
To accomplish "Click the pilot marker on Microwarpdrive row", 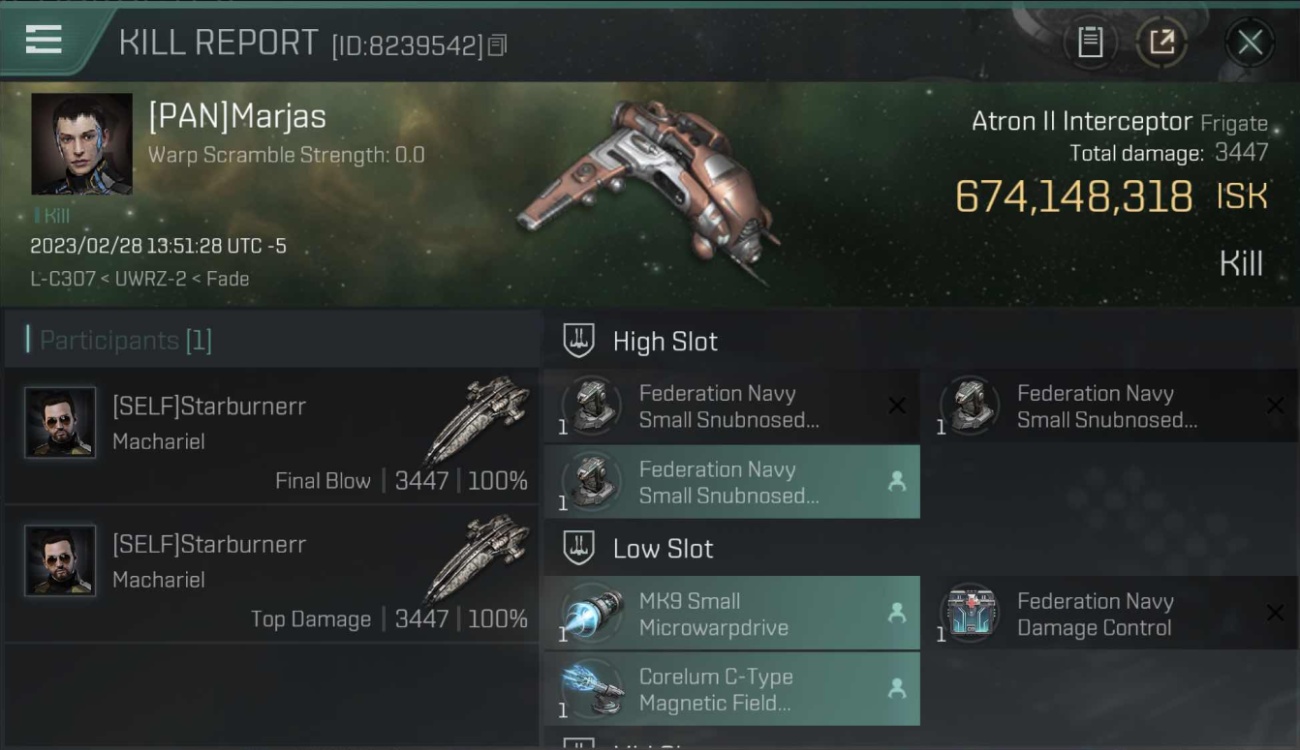I will (897, 613).
